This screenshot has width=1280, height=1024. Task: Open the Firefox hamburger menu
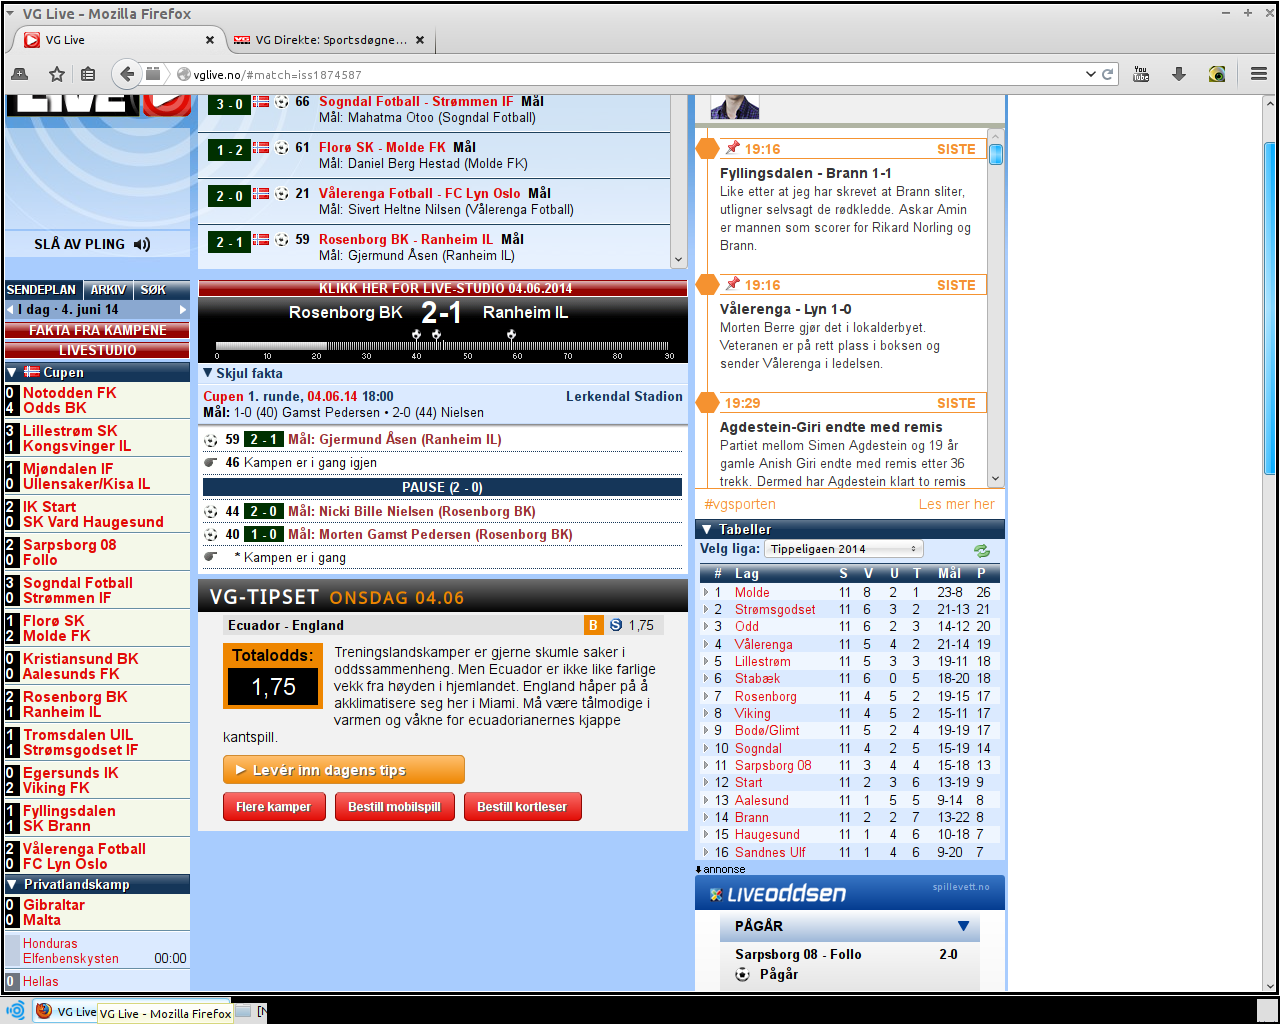pyautogui.click(x=1259, y=74)
